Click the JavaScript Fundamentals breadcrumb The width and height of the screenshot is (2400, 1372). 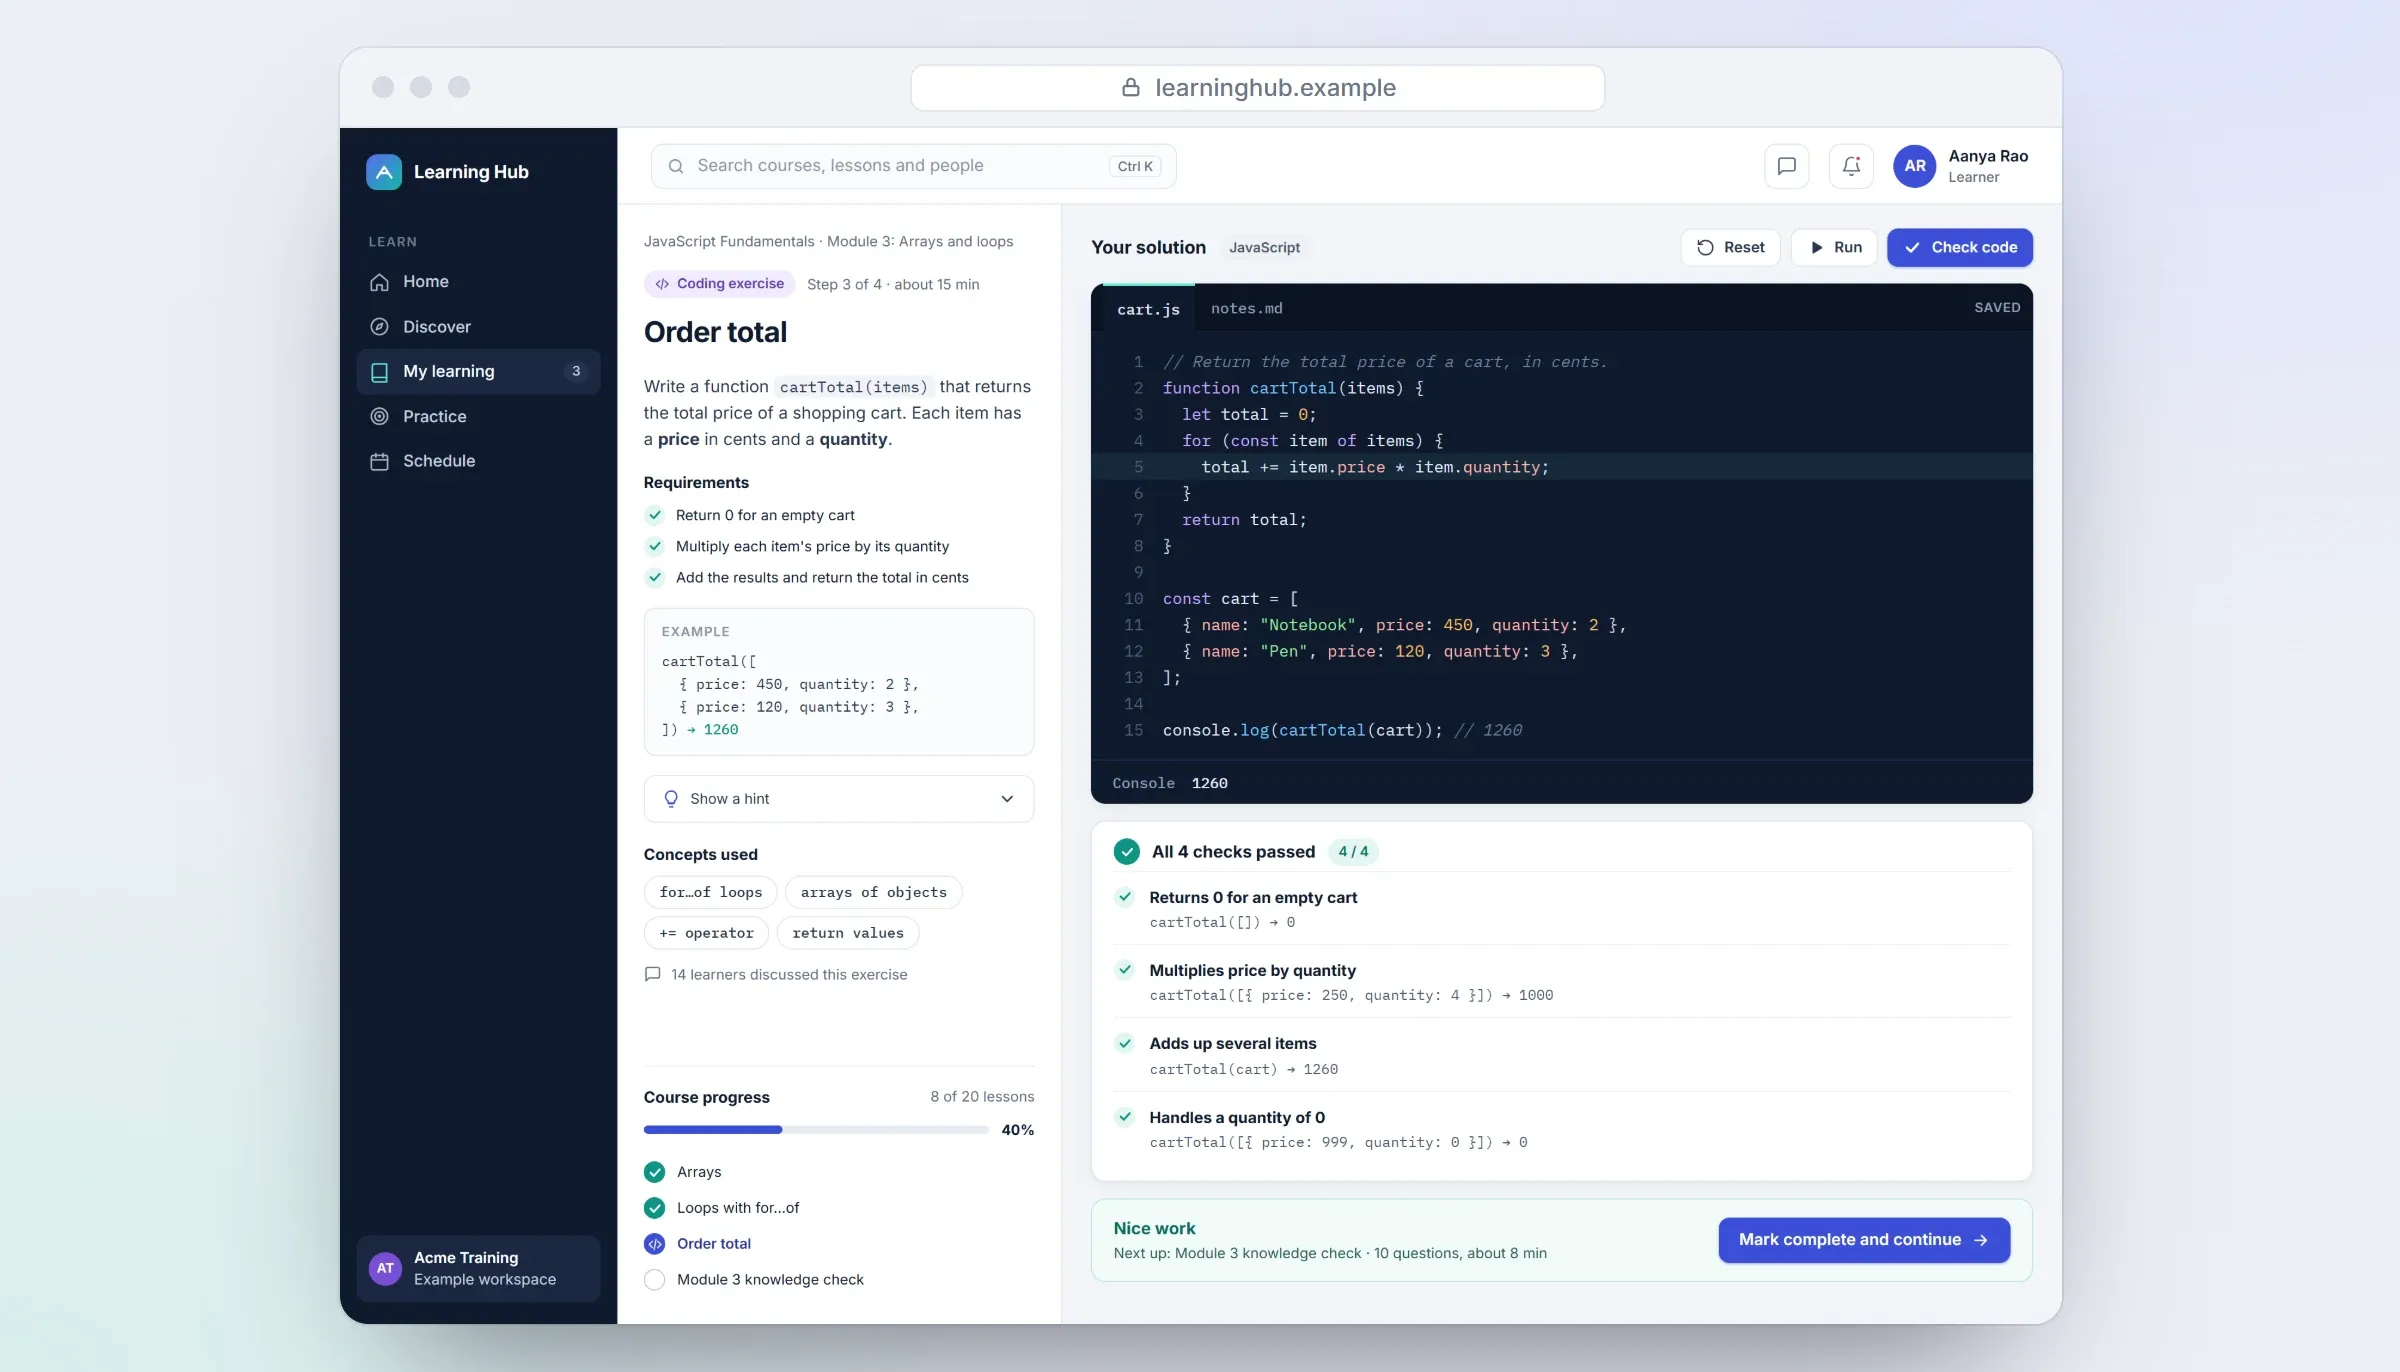click(x=729, y=242)
